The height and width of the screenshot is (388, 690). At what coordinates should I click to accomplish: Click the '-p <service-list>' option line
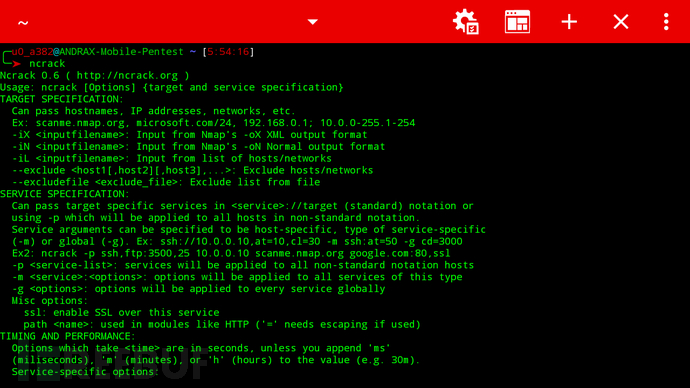point(243,265)
